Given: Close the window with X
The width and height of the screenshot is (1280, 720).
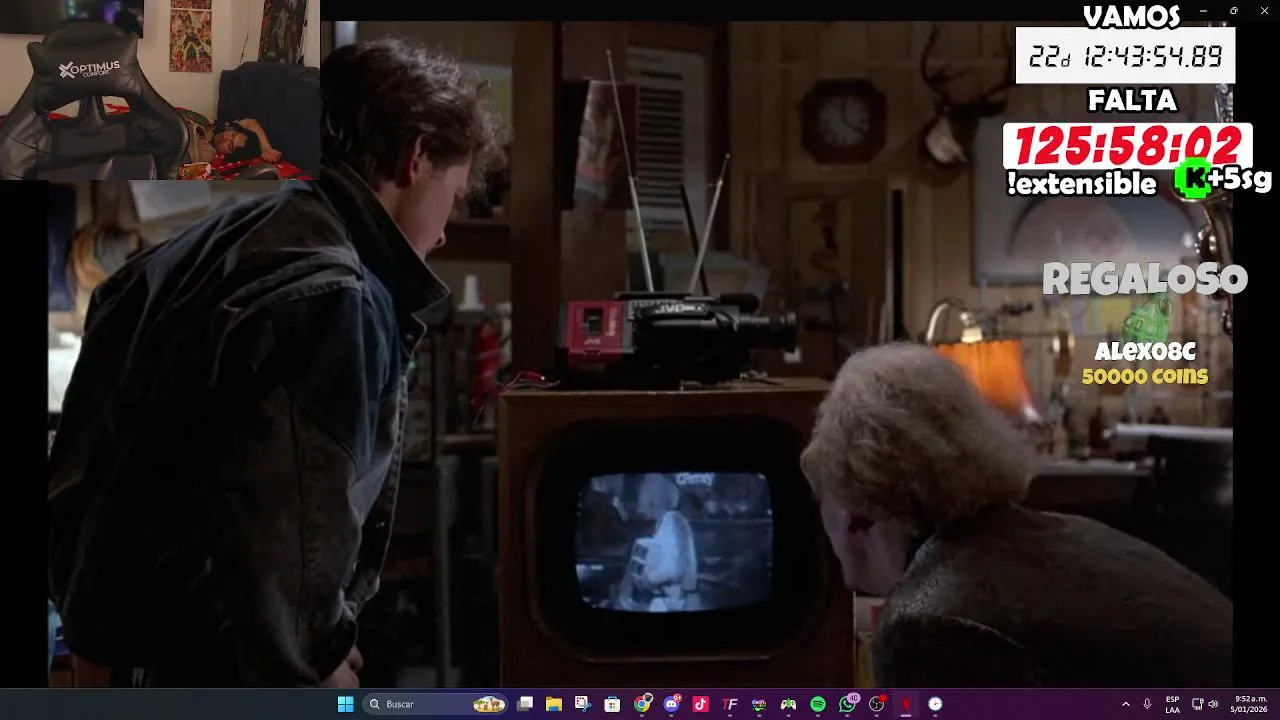Looking at the screenshot, I should (1263, 10).
